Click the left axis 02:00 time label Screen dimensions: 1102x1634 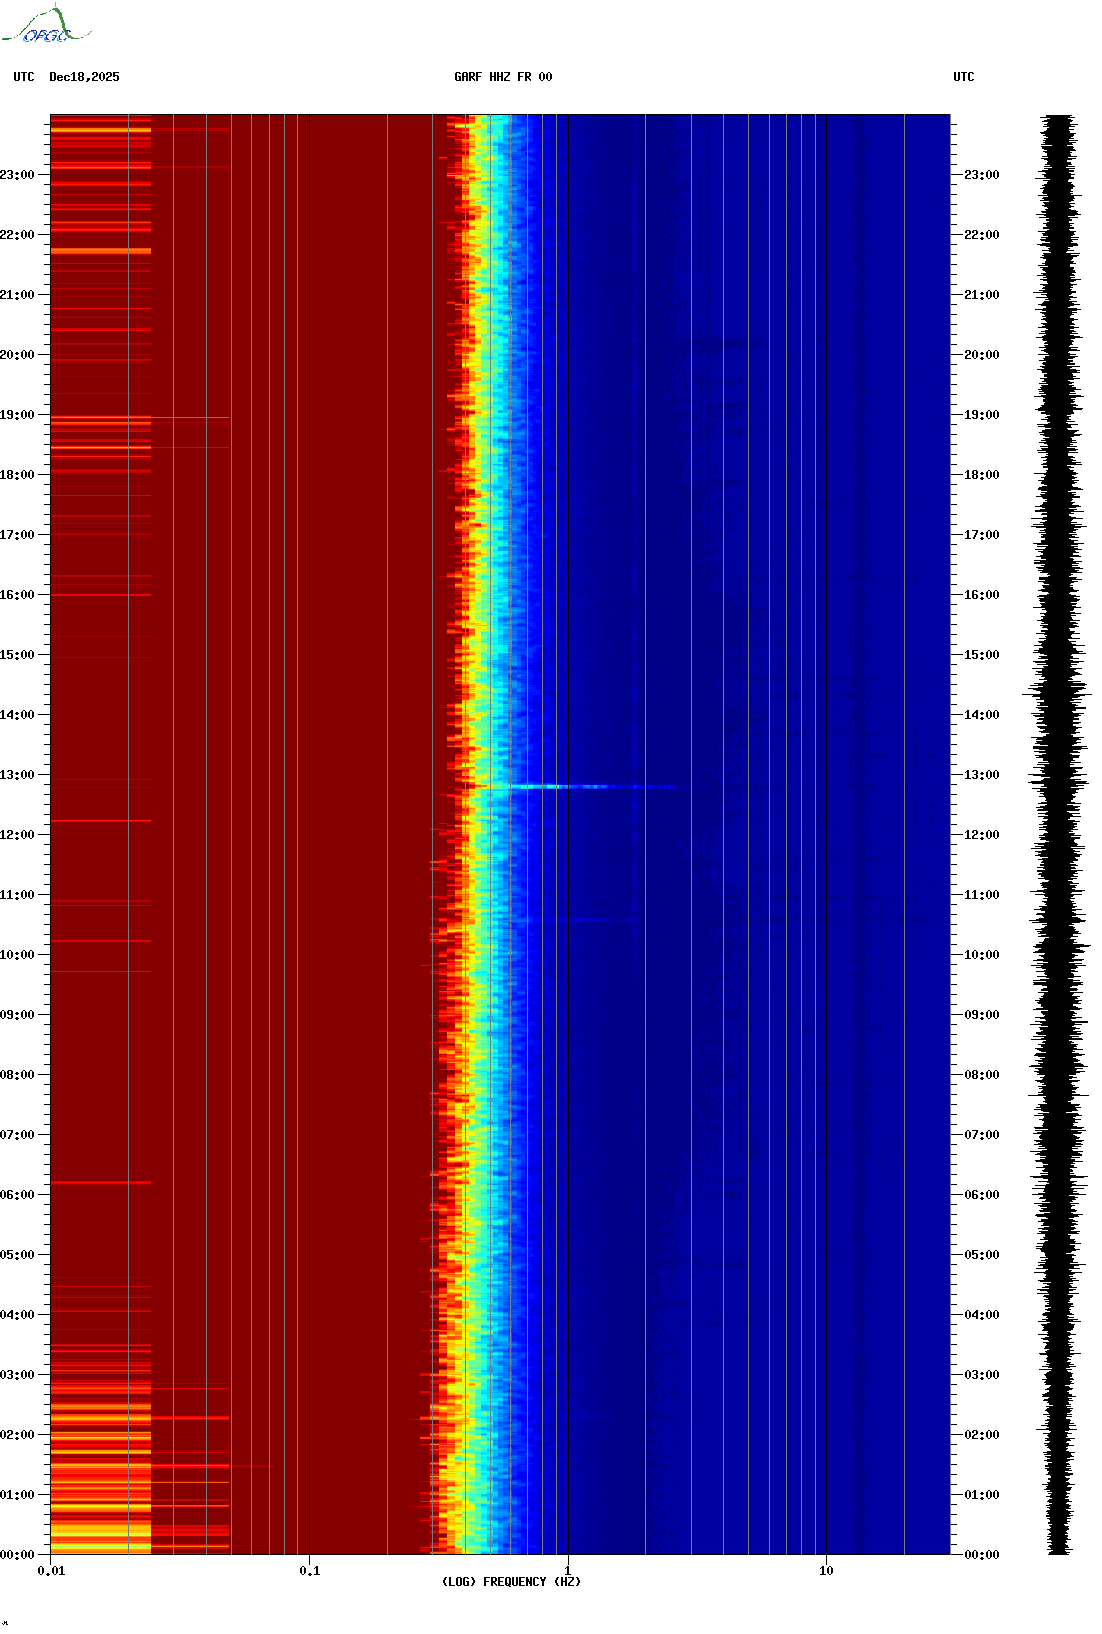tap(17, 1435)
